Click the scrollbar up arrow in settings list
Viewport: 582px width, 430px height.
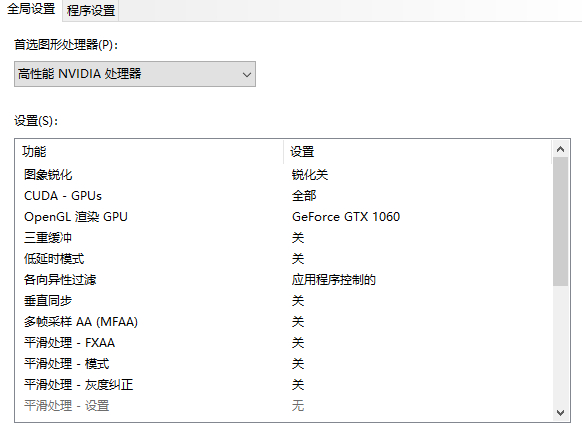point(560,149)
